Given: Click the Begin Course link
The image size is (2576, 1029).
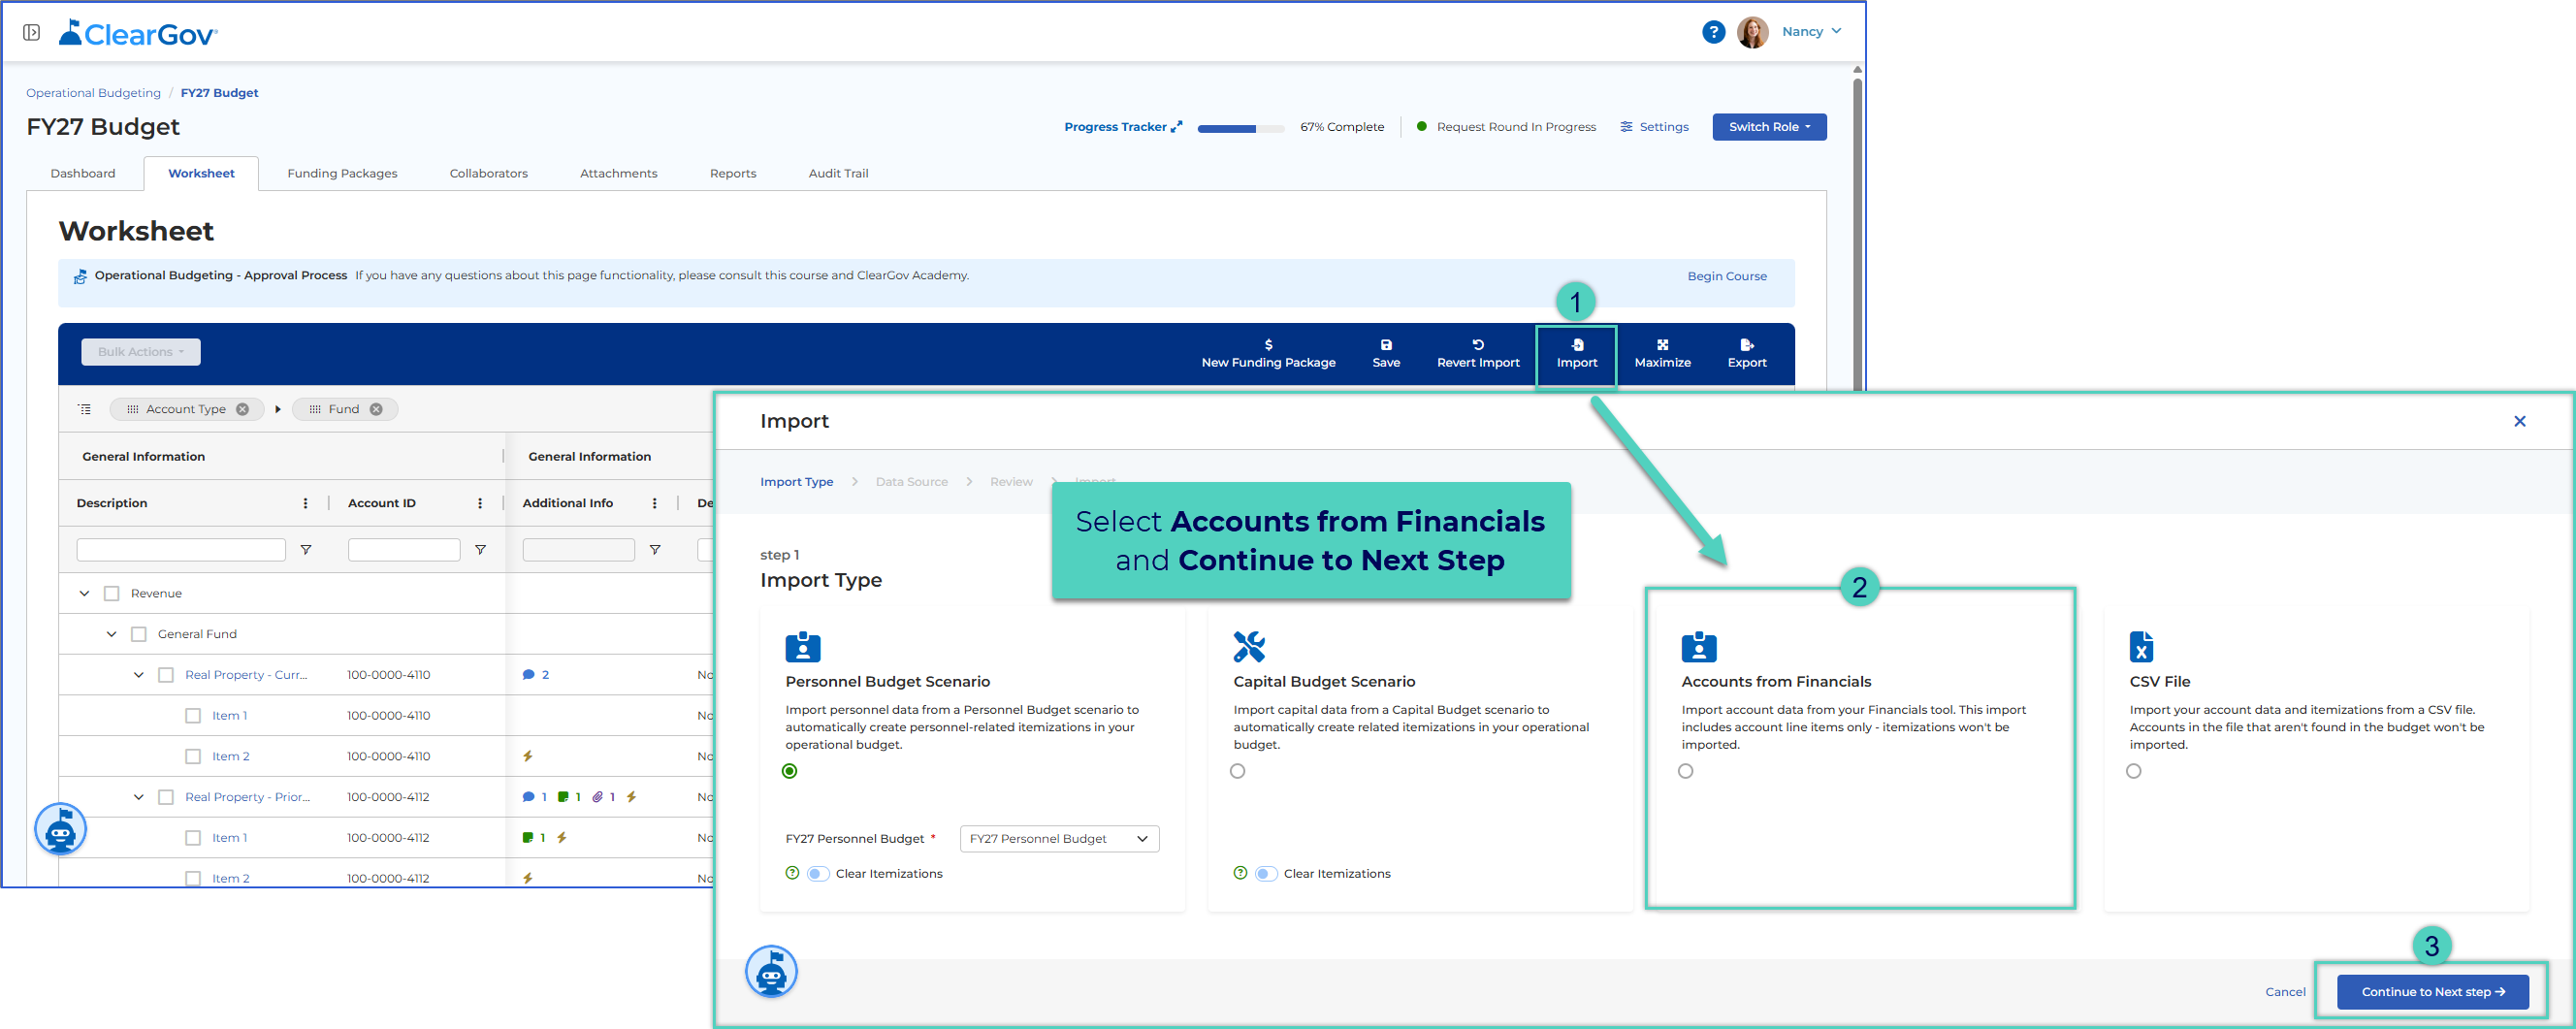Looking at the screenshot, I should point(1726,277).
